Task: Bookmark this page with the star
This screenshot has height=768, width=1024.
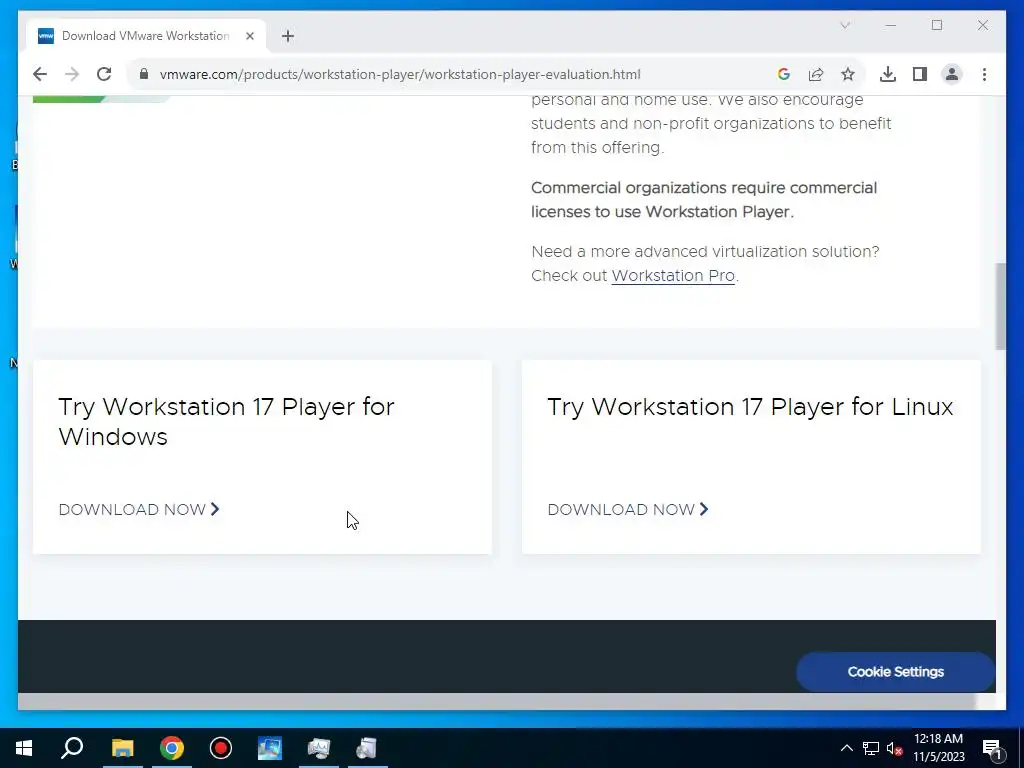Action: coord(848,74)
